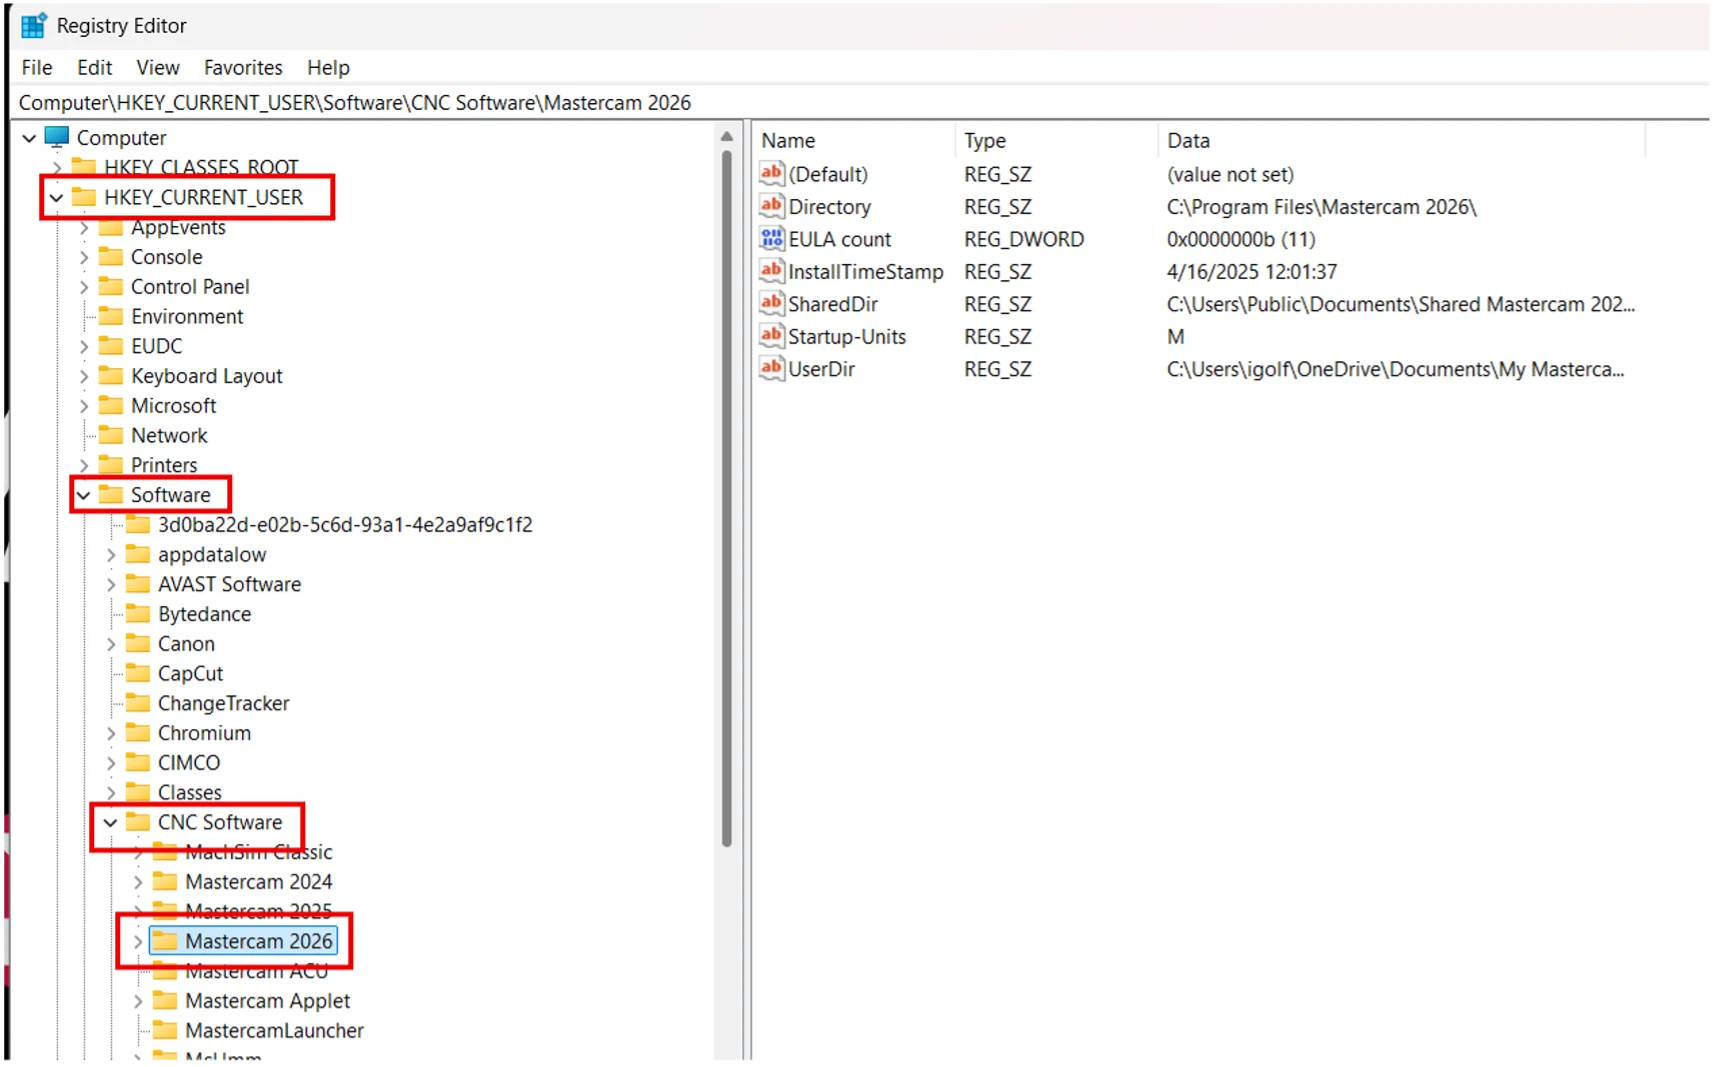Expand the Mastercam 2024 key
The width and height of the screenshot is (1714, 1067).
[138, 882]
